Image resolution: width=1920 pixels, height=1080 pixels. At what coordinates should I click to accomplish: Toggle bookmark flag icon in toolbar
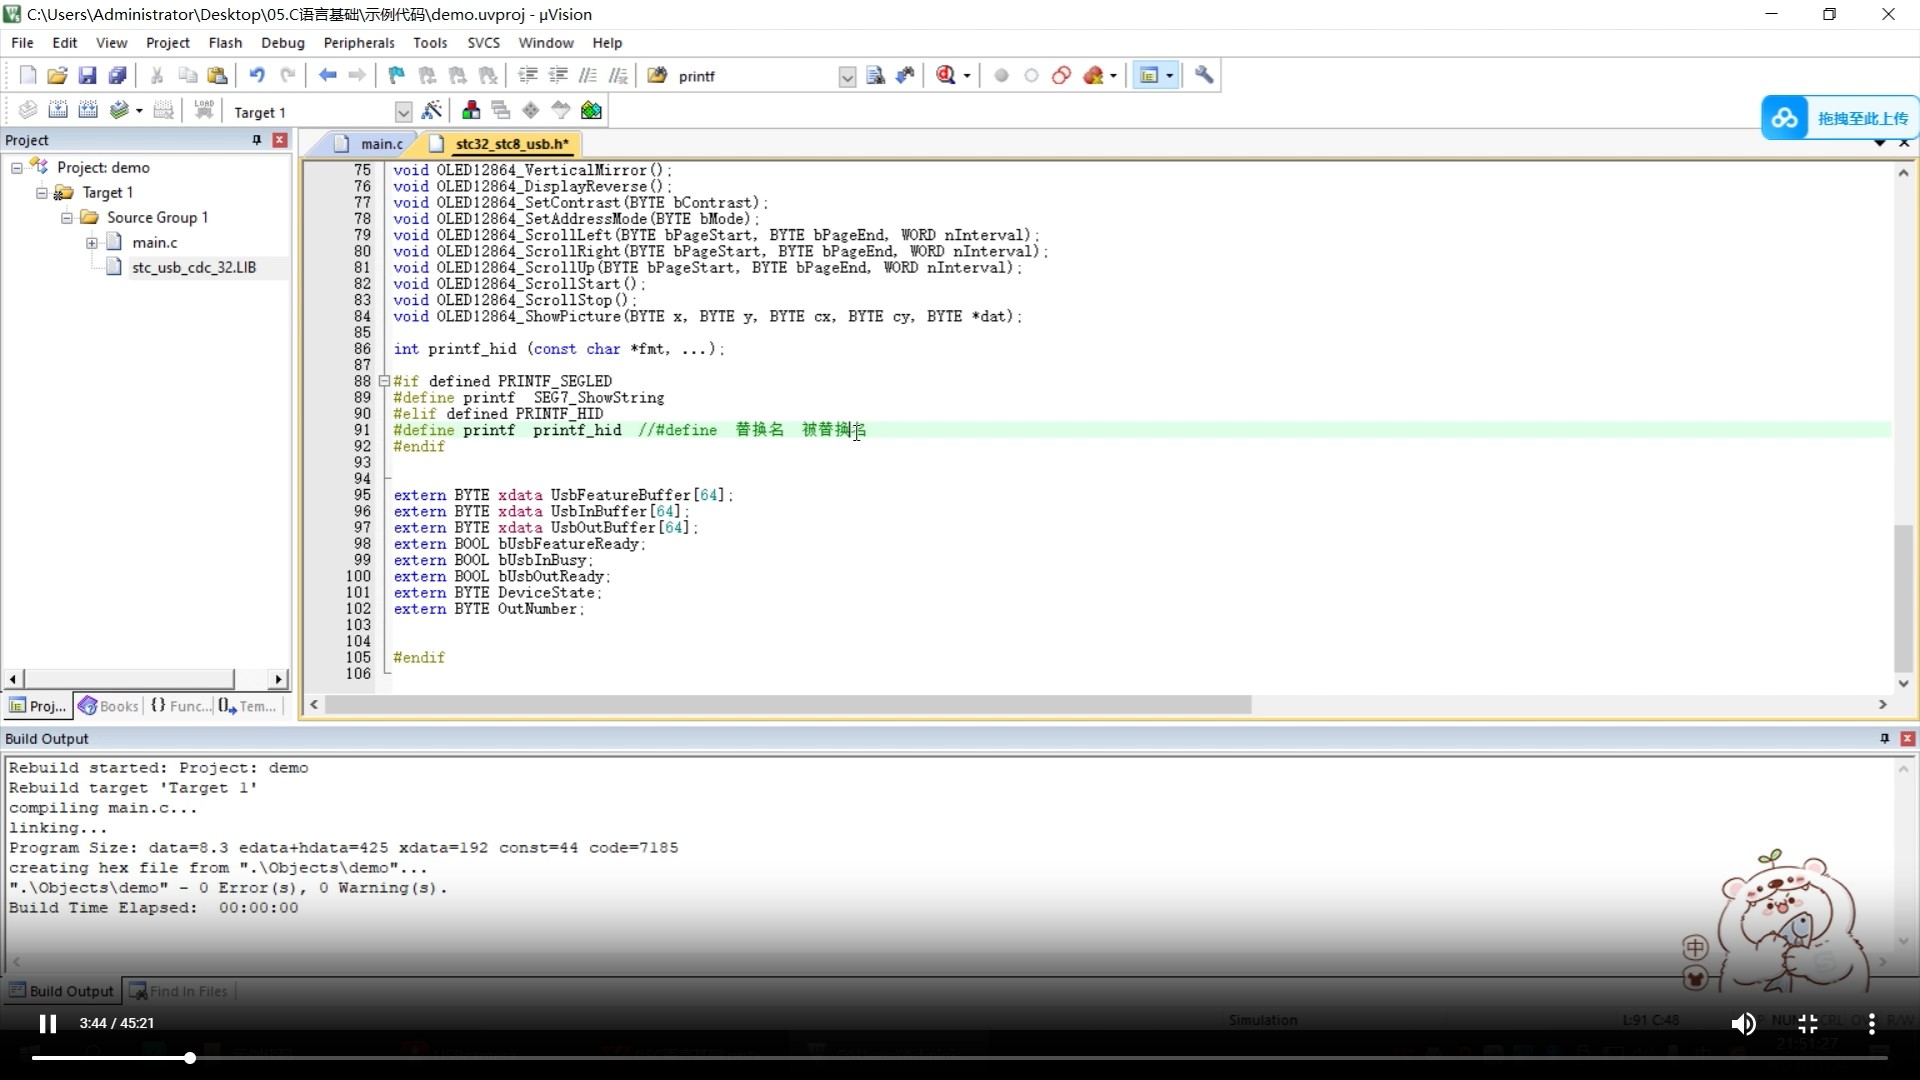point(396,75)
